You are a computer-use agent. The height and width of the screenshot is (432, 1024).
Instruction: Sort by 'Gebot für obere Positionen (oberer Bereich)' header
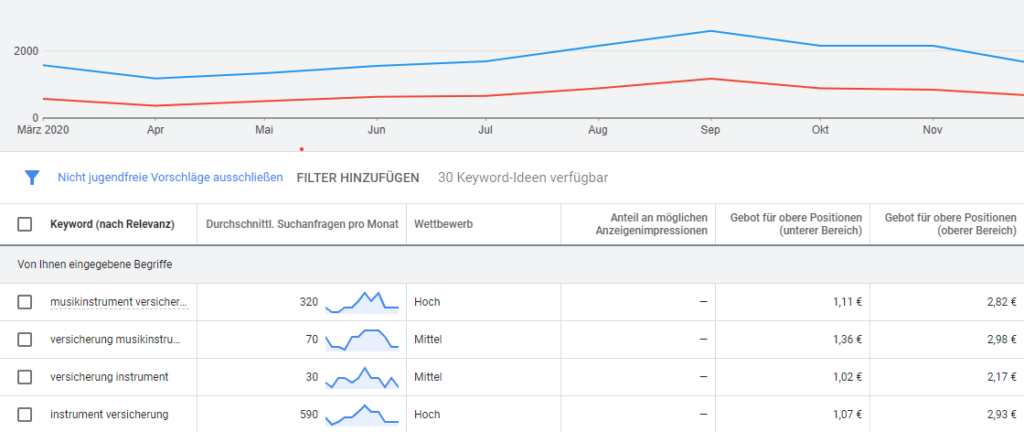(951, 224)
